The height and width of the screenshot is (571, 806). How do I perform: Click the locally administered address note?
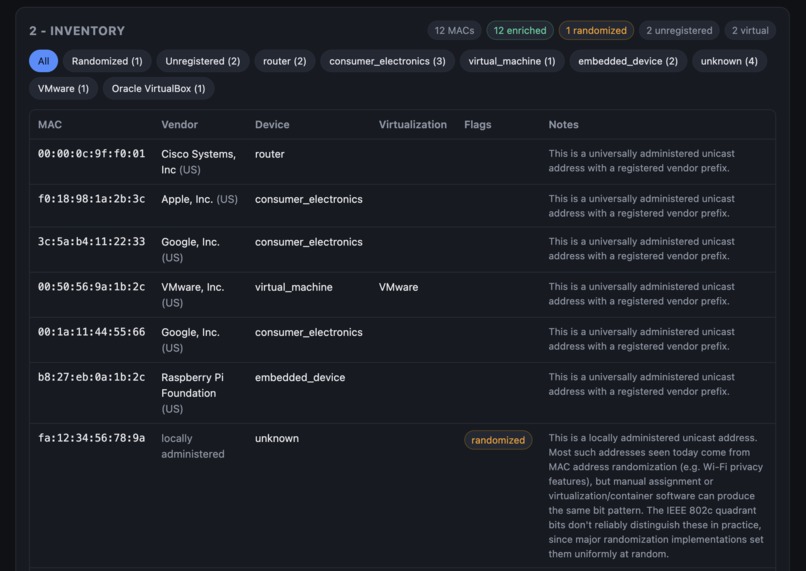(656, 495)
